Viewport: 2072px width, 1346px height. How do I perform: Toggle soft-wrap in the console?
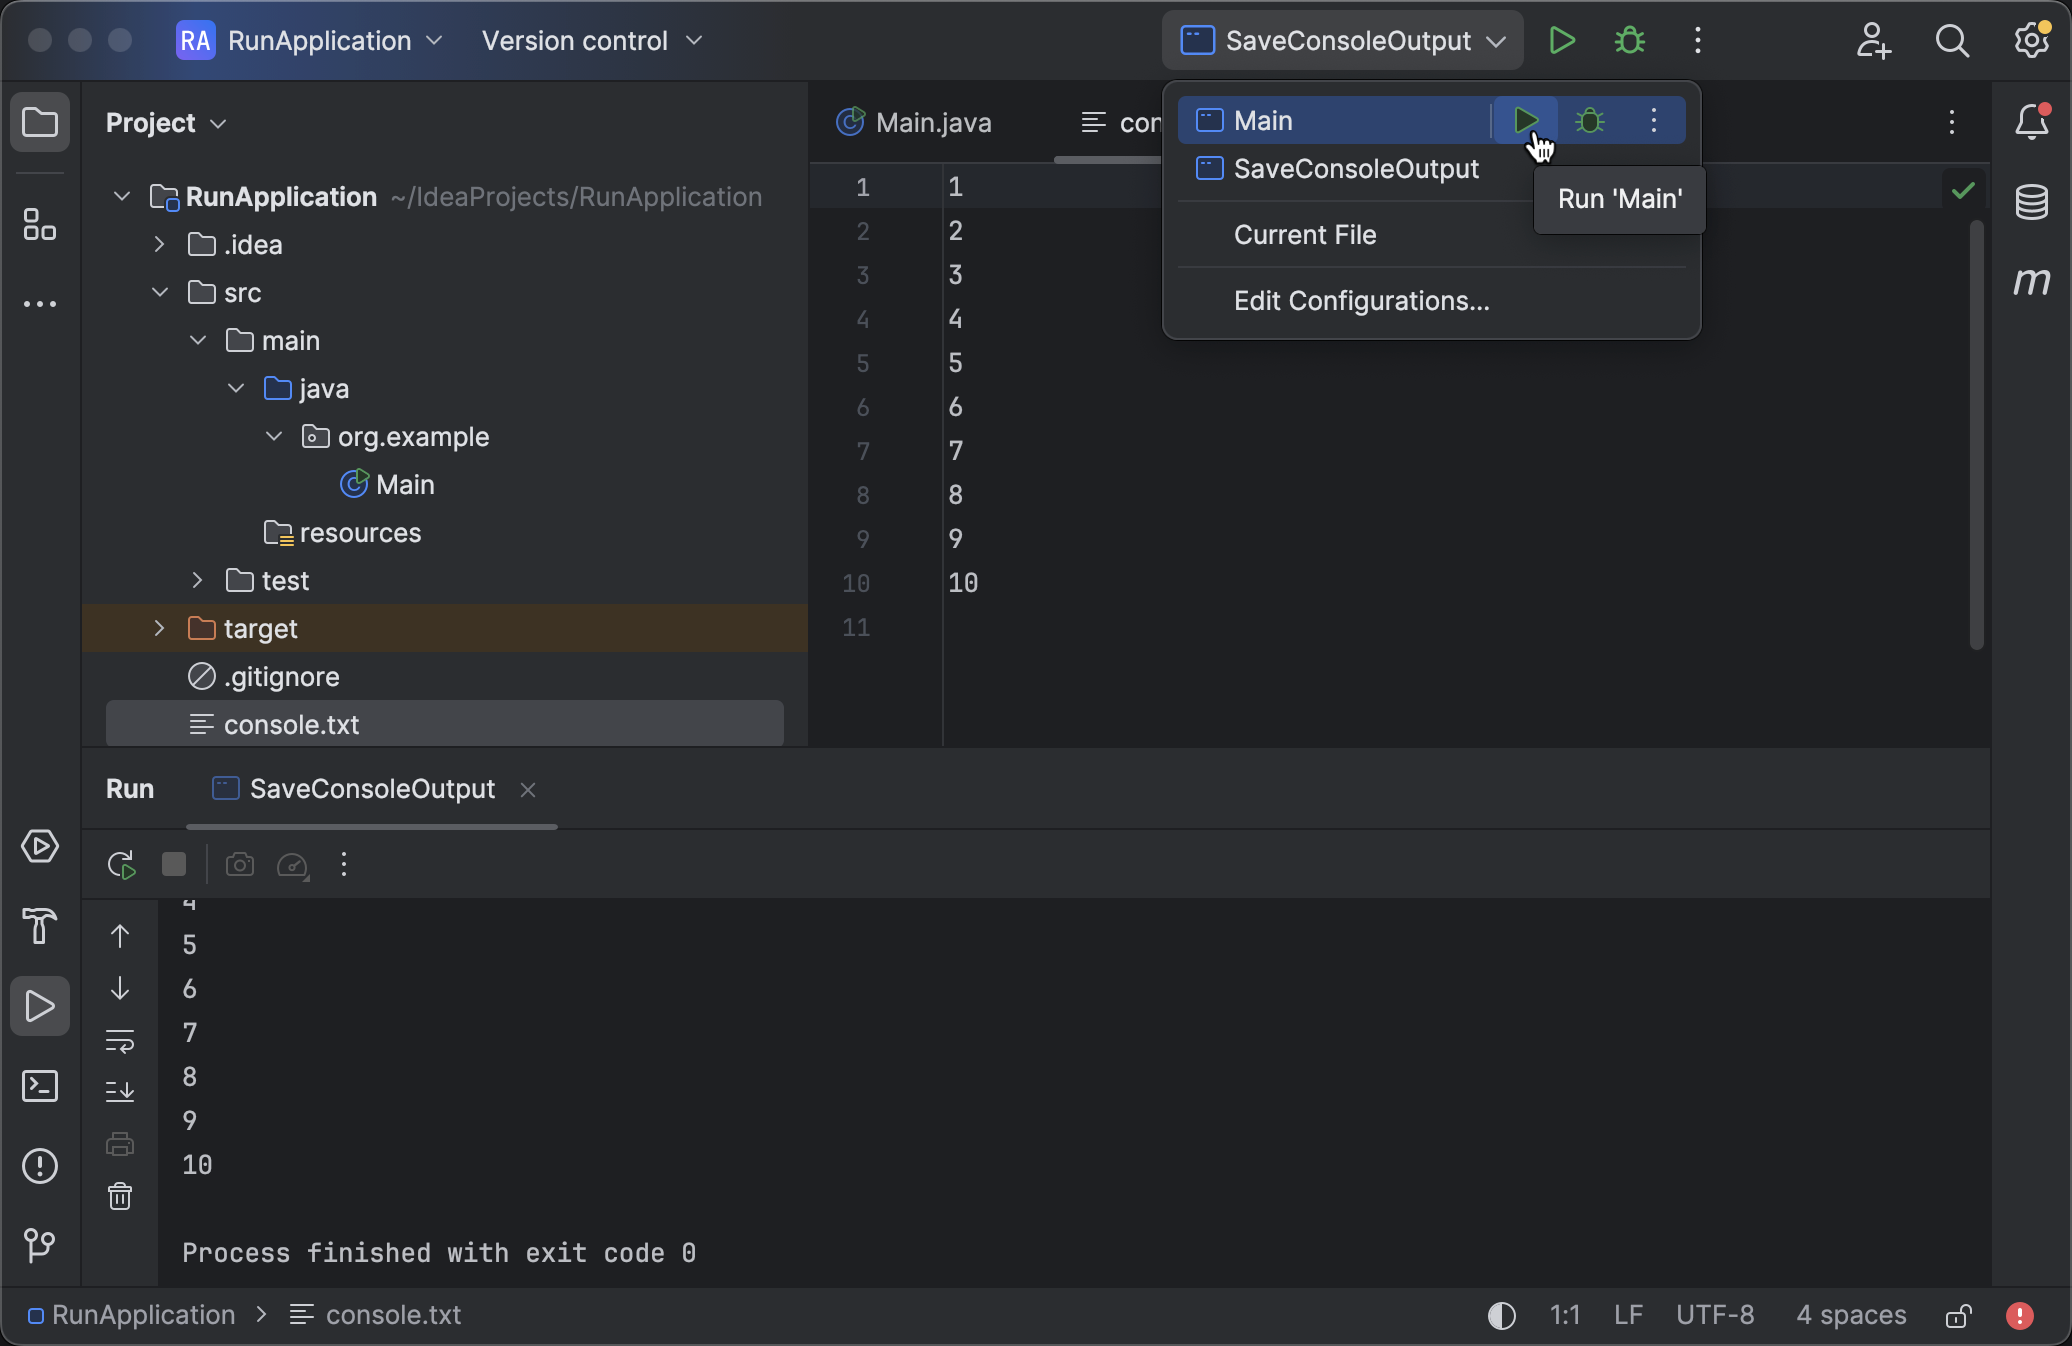(120, 1041)
